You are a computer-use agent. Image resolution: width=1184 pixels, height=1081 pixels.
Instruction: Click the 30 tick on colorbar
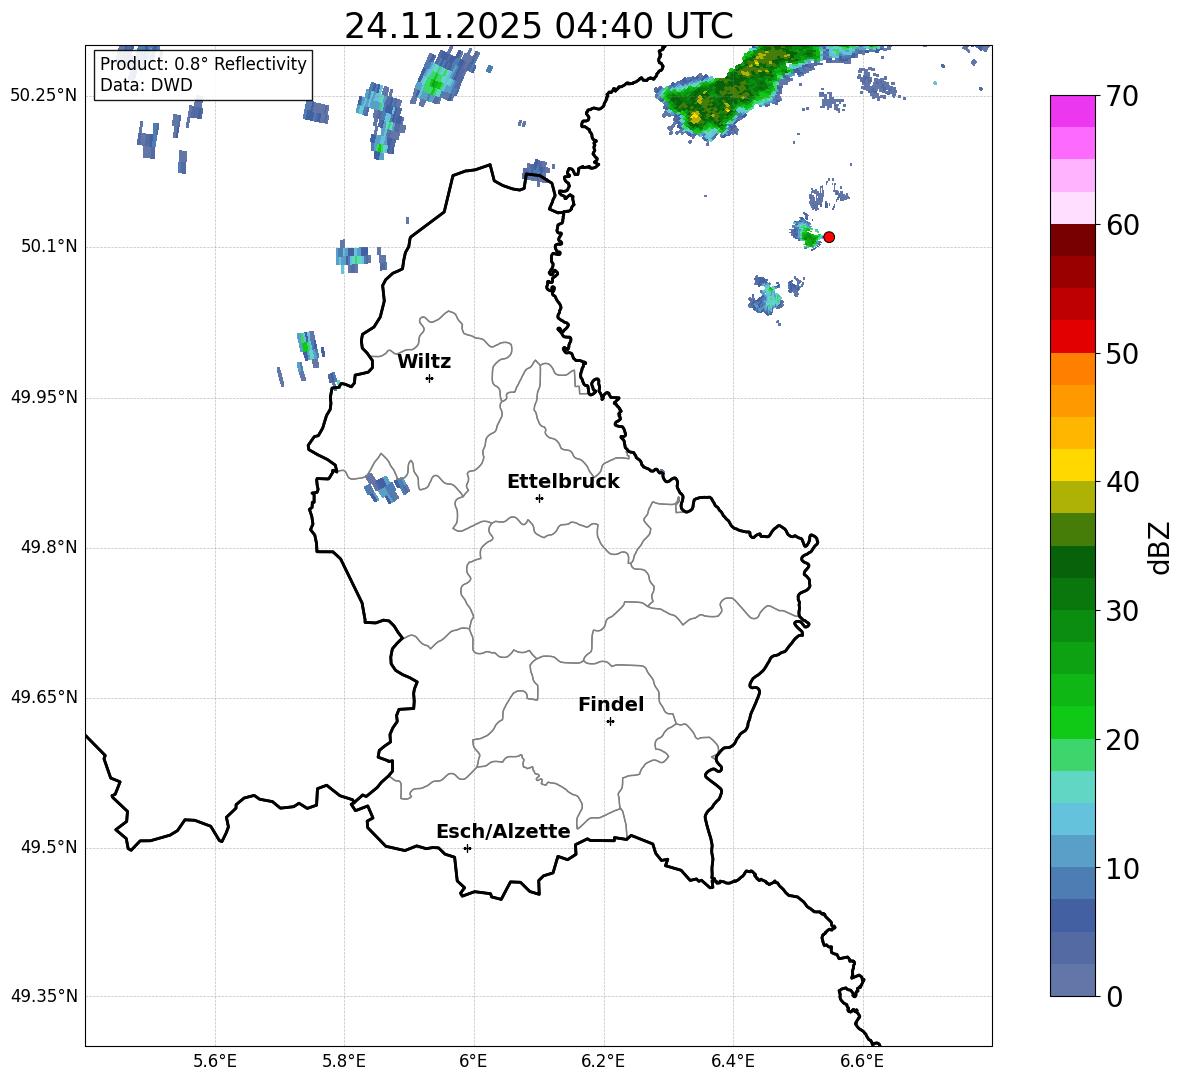pyautogui.click(x=1122, y=611)
